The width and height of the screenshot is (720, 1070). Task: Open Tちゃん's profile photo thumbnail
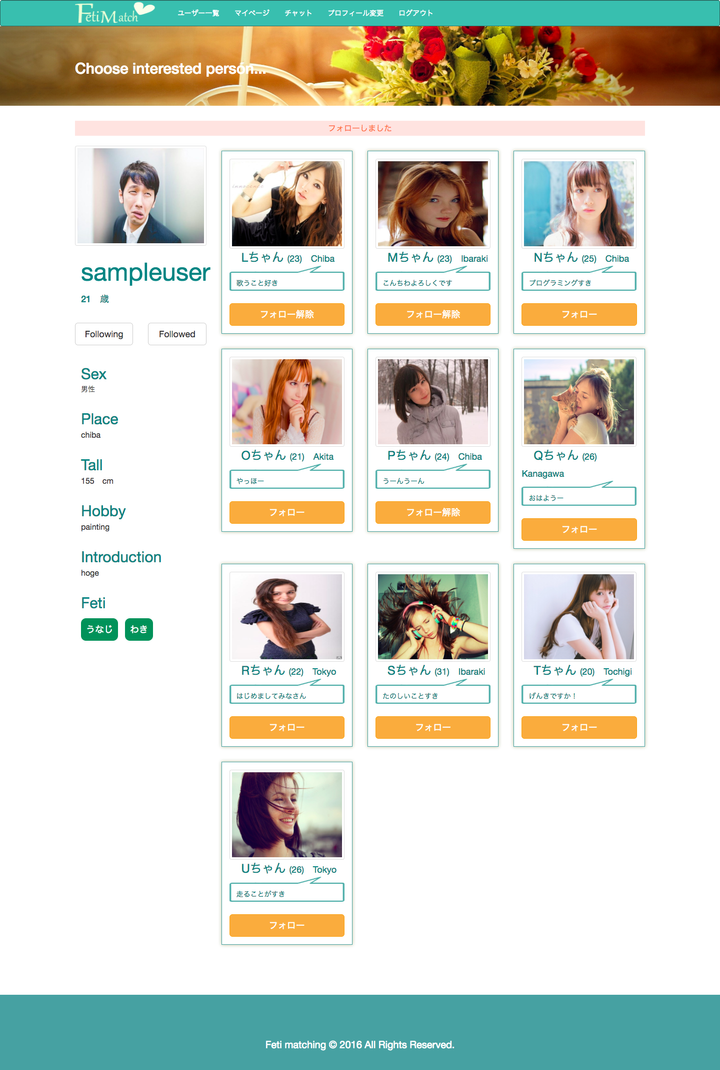pyautogui.click(x=579, y=616)
